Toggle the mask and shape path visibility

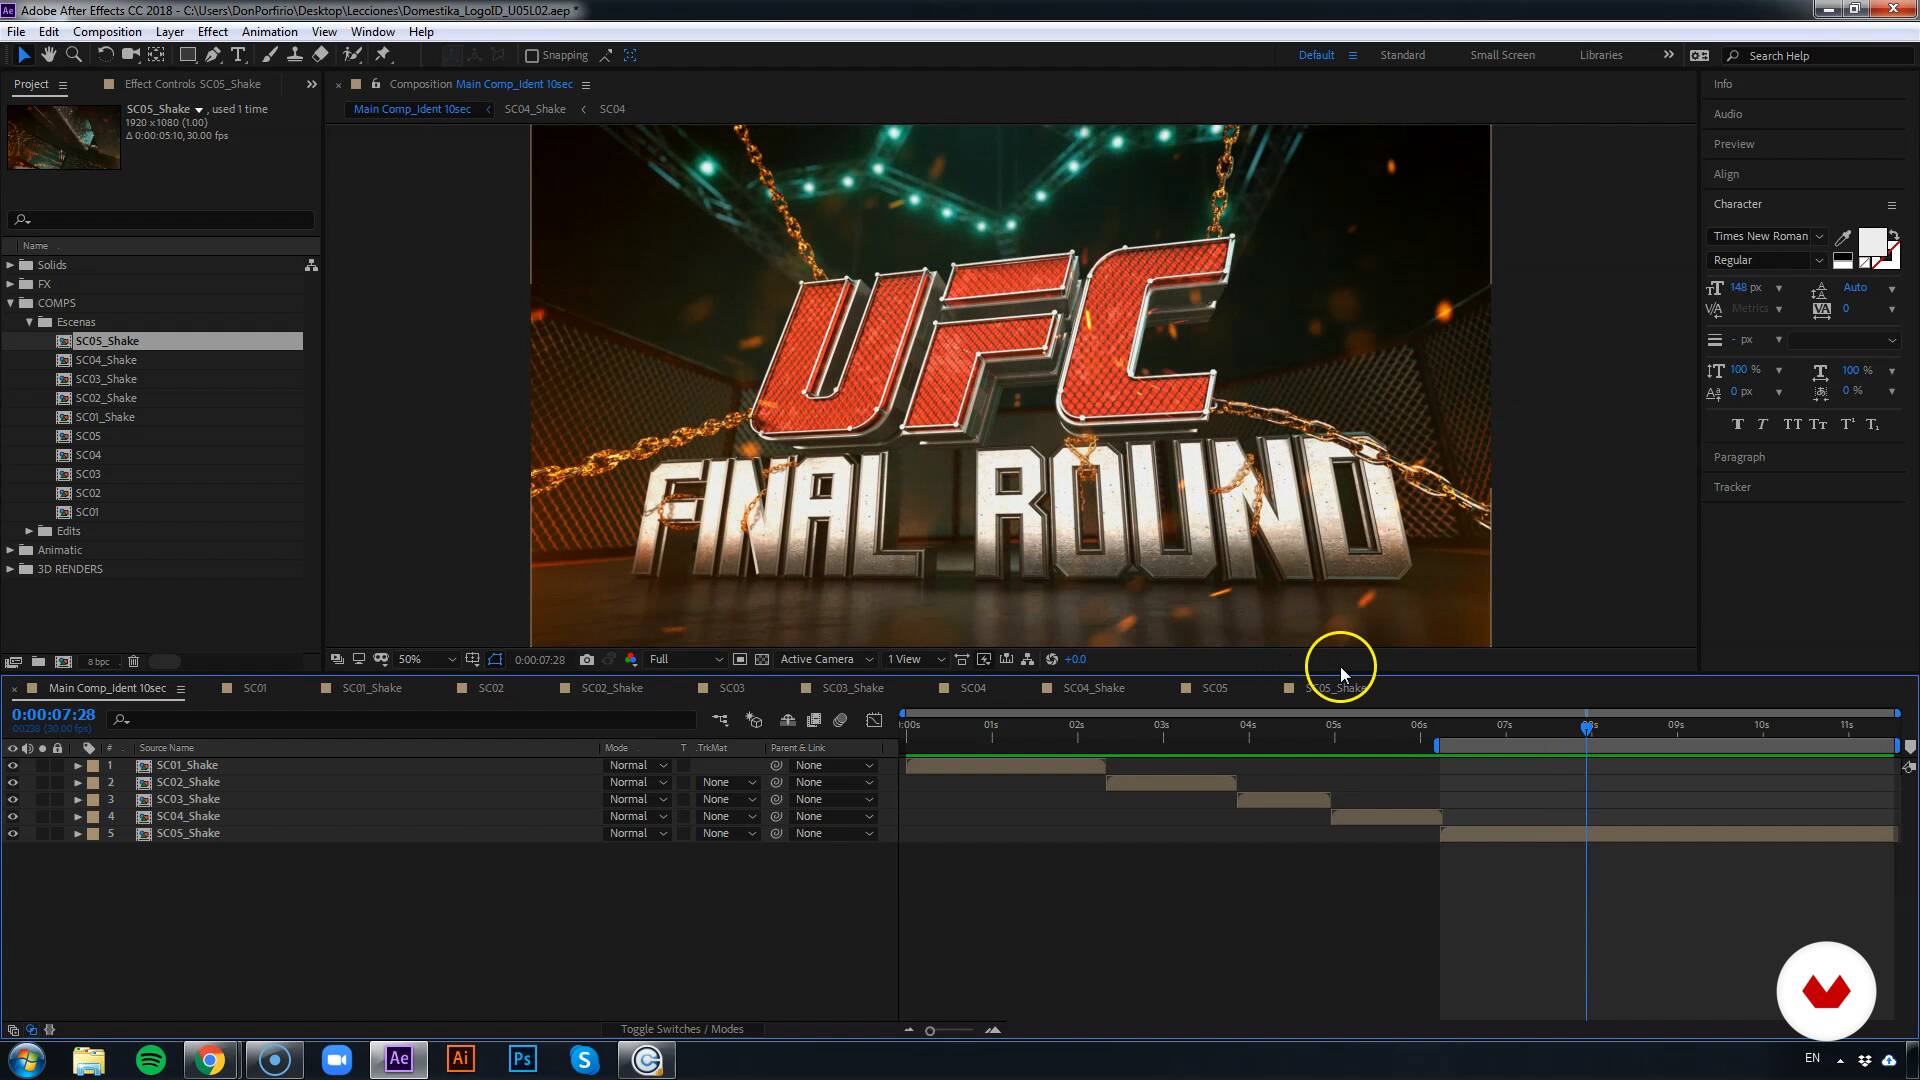click(495, 660)
